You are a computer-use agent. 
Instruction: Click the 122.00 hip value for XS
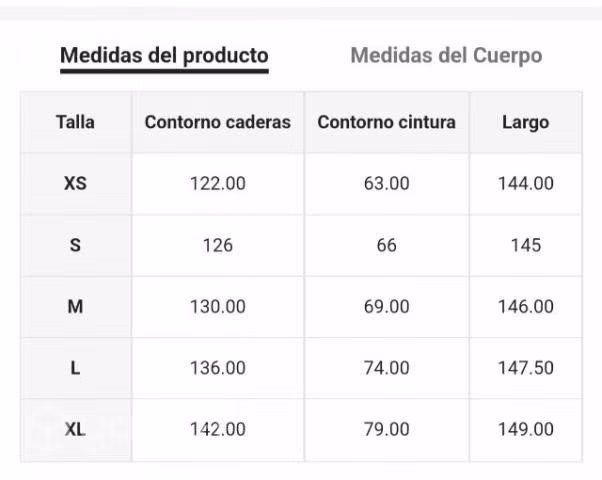(x=218, y=184)
